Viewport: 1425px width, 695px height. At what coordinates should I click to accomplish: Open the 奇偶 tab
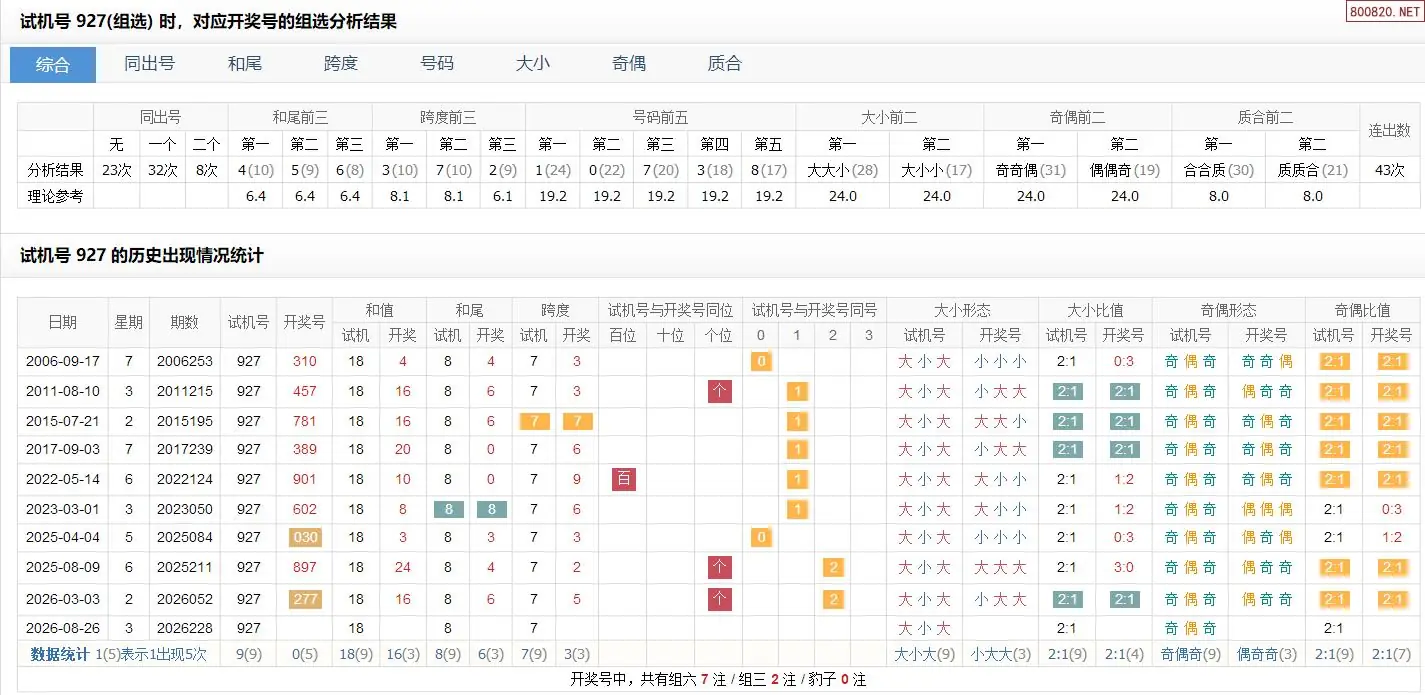click(629, 63)
